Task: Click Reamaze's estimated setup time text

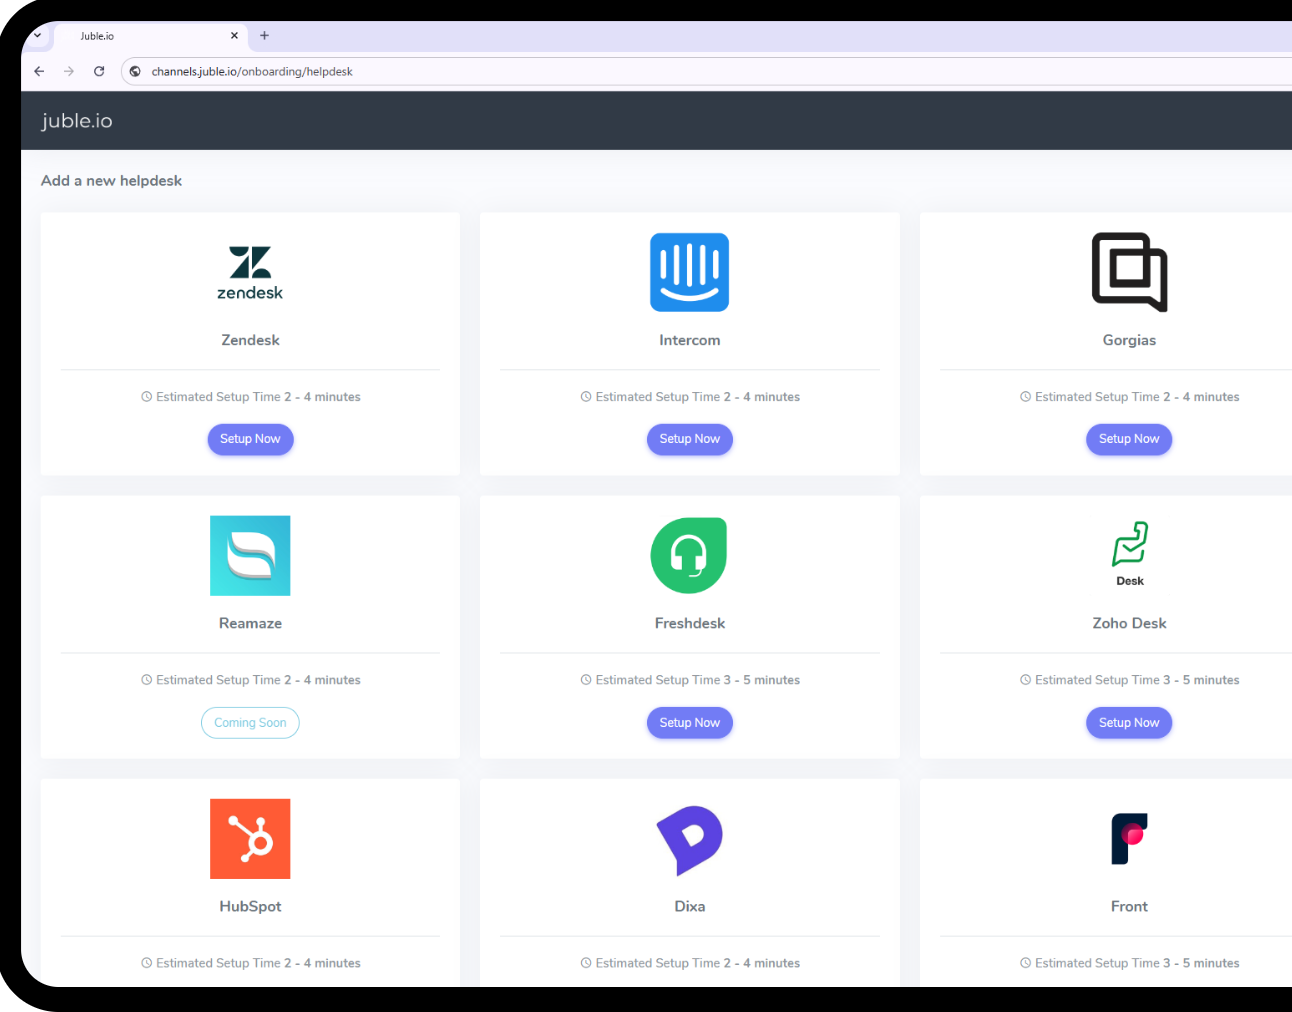Action: tap(258, 680)
